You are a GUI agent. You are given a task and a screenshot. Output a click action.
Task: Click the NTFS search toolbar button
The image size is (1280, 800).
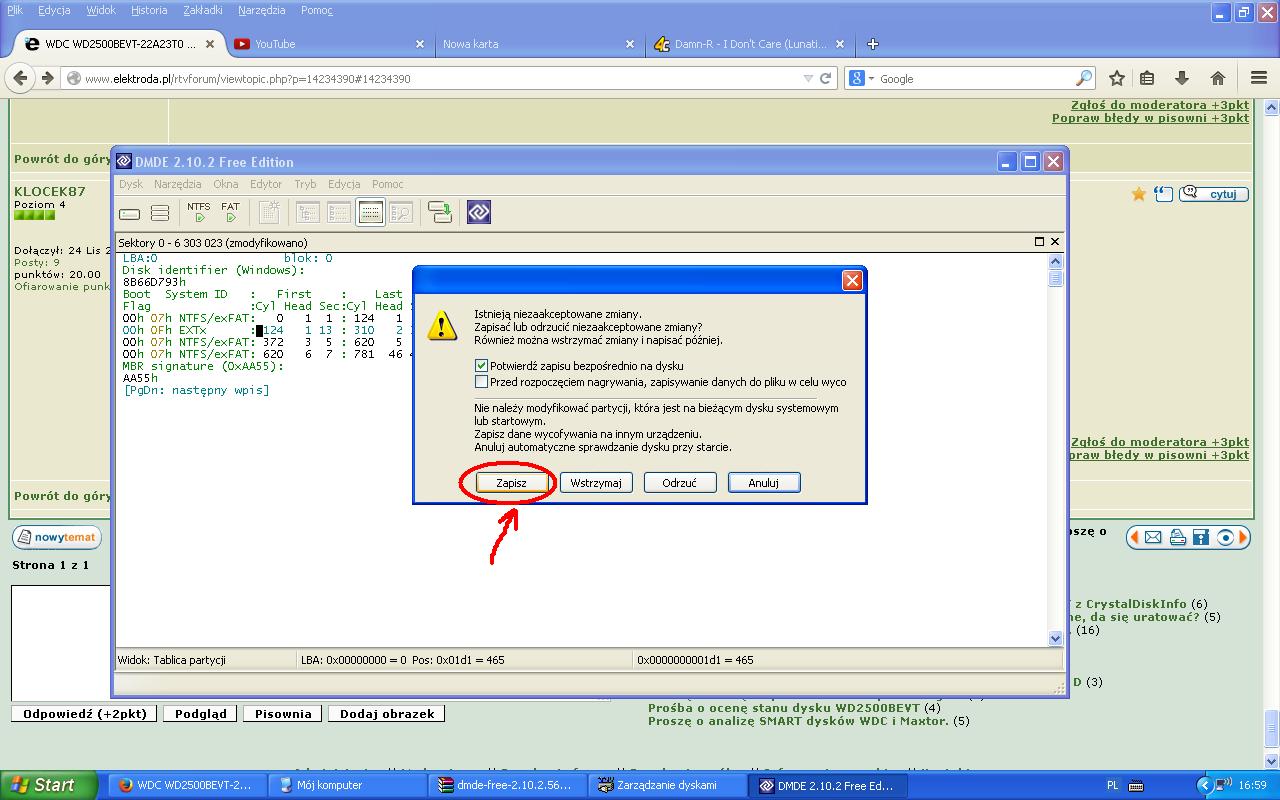point(199,212)
